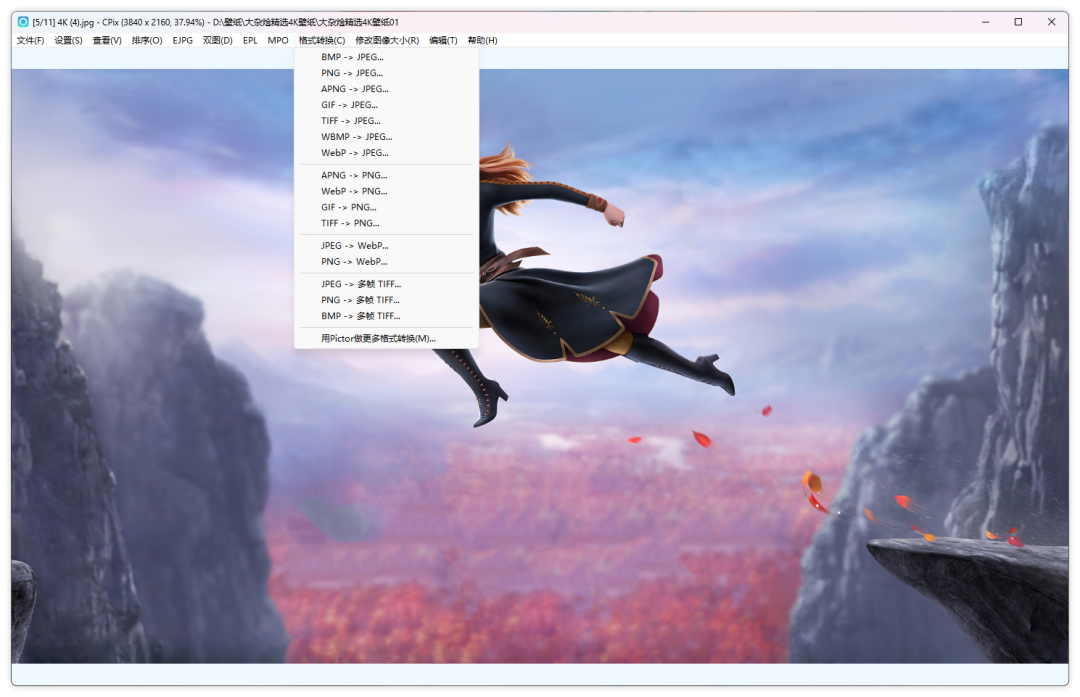Viewport: 1080px width, 697px height.
Task: Close the 格式转换(C) menu
Action: pos(322,41)
